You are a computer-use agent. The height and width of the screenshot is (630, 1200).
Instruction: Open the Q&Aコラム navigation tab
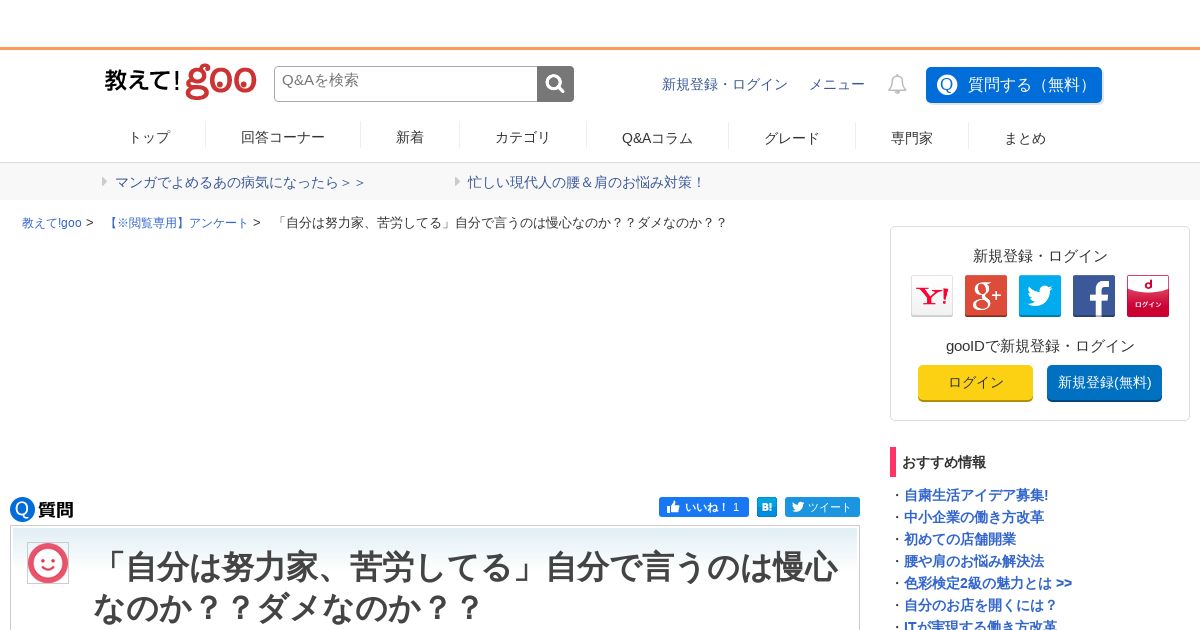coord(657,138)
